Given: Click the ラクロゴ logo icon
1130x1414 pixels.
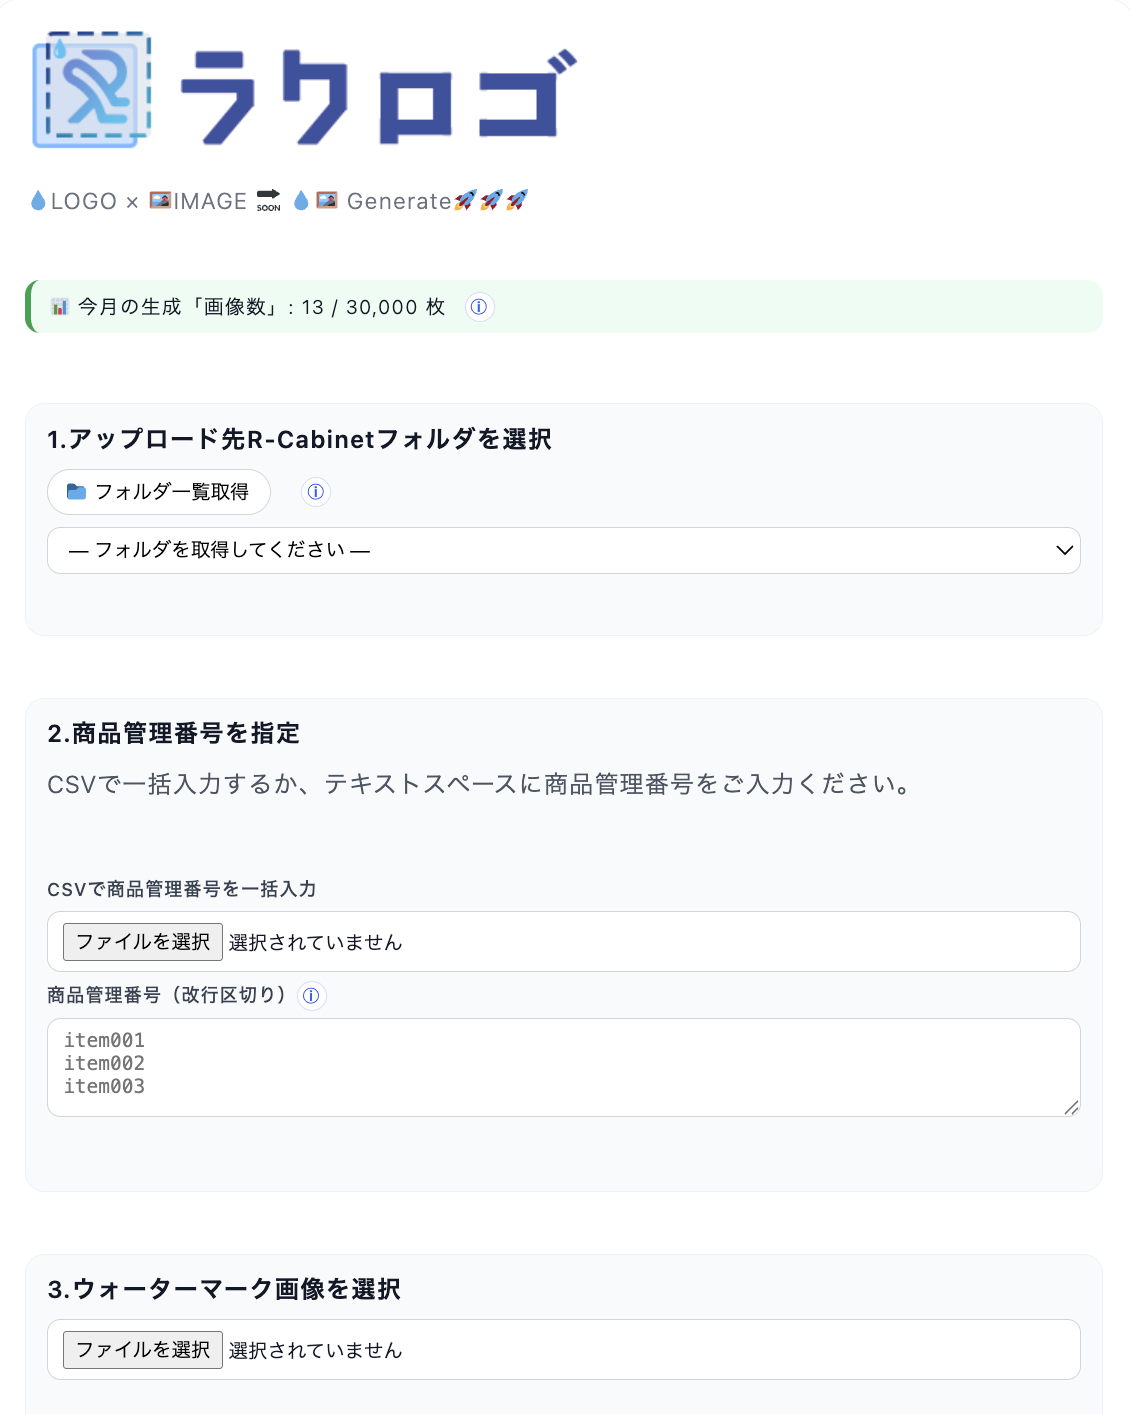Looking at the screenshot, I should [92, 89].
